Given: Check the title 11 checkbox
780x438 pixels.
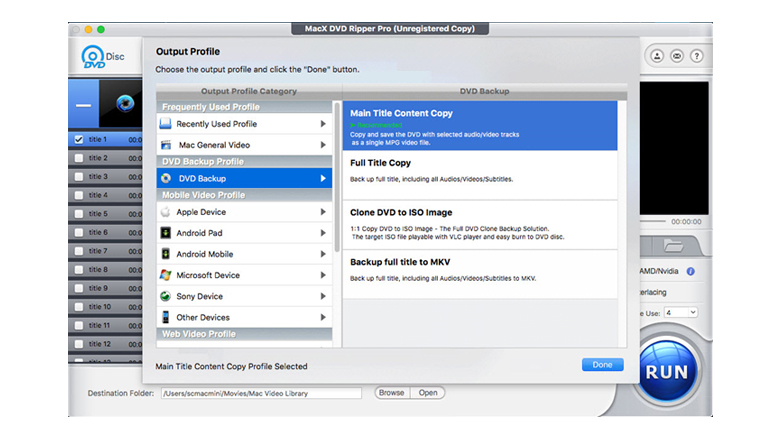Looking at the screenshot, I should pos(79,325).
